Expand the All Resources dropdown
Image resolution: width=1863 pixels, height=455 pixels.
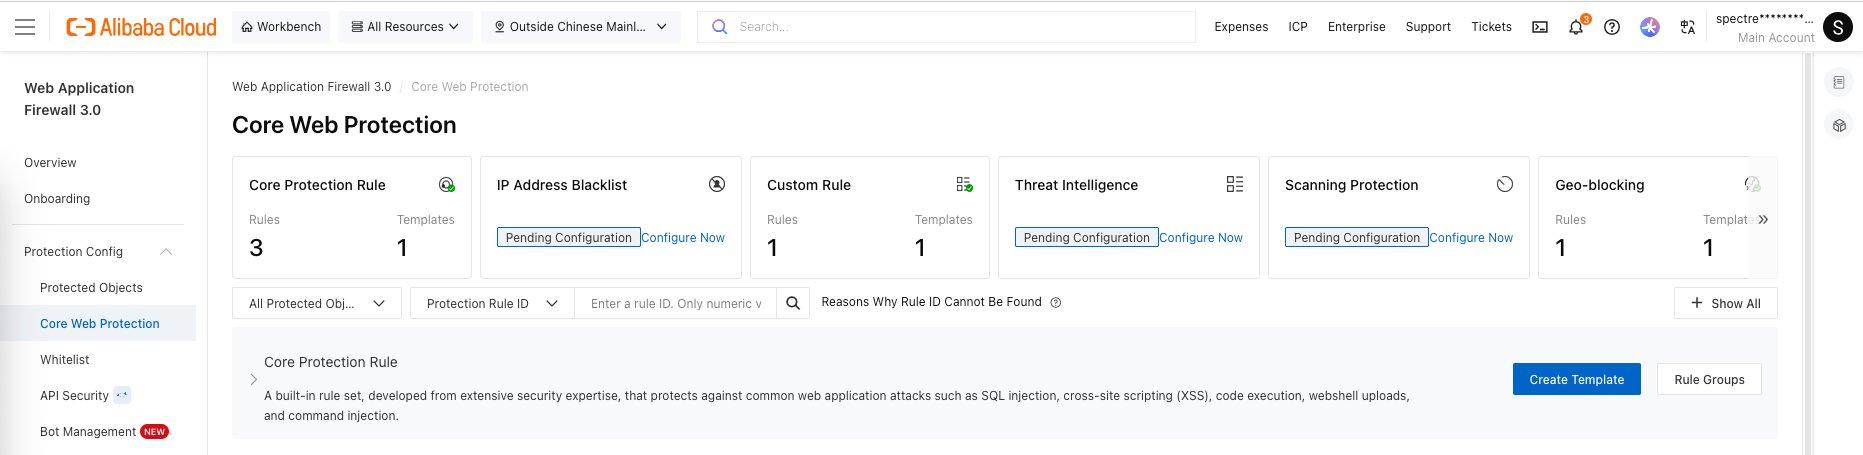pyautogui.click(x=405, y=27)
